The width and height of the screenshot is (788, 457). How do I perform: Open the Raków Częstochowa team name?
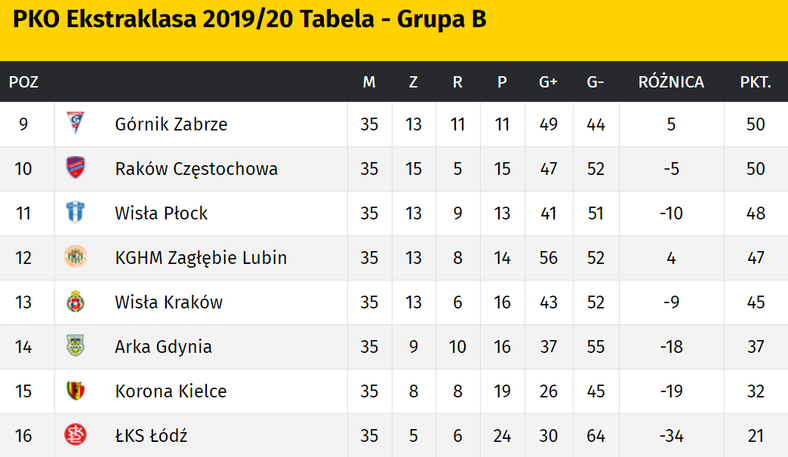coord(196,169)
